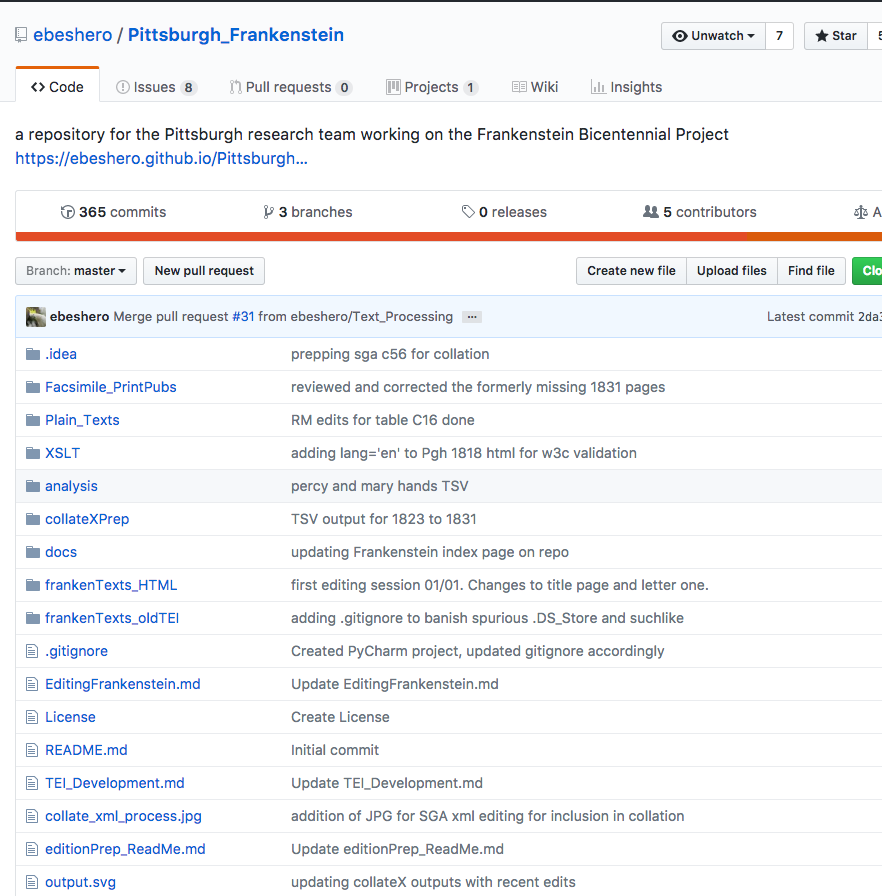Open the Wiki tab

(535, 87)
